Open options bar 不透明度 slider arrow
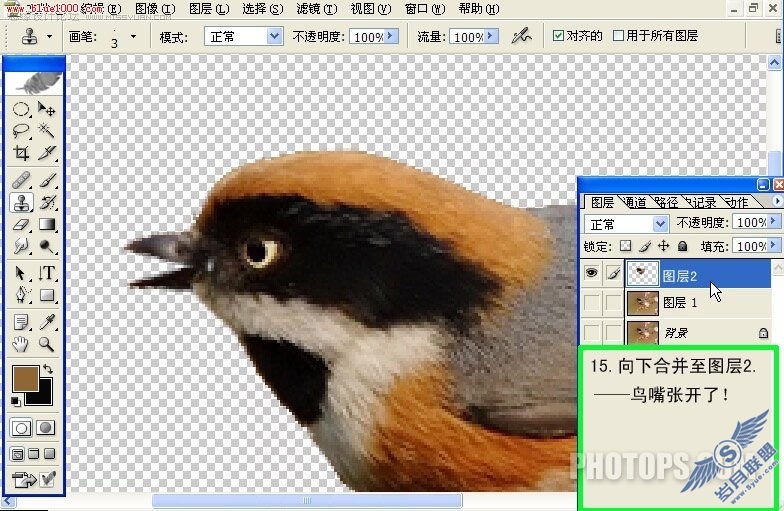 [x=390, y=36]
